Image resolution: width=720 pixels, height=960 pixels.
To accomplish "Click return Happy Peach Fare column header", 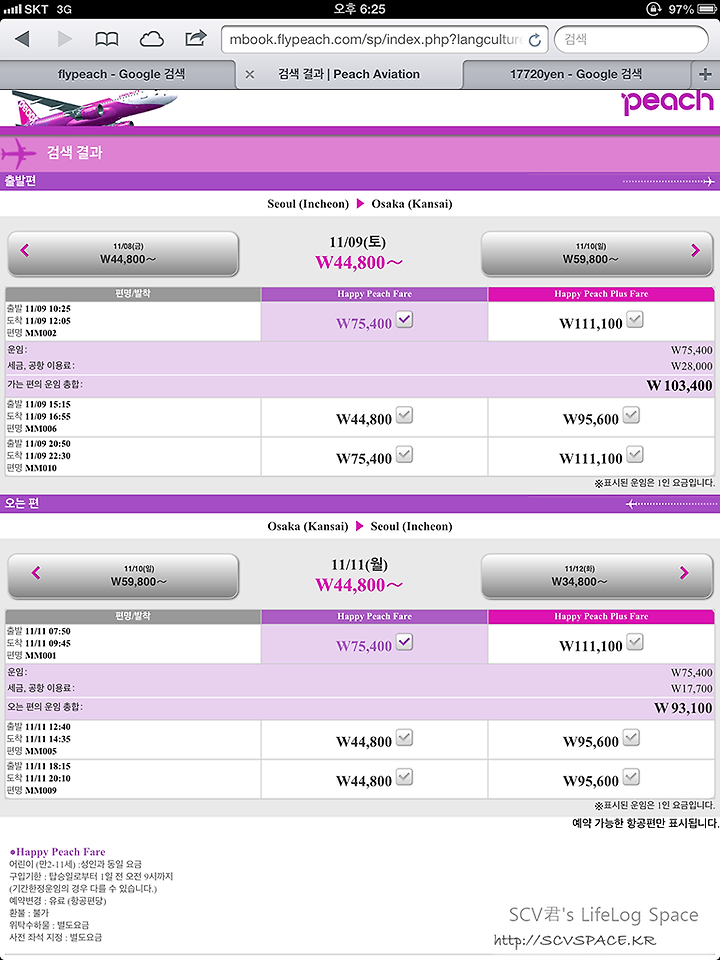I will [x=374, y=617].
